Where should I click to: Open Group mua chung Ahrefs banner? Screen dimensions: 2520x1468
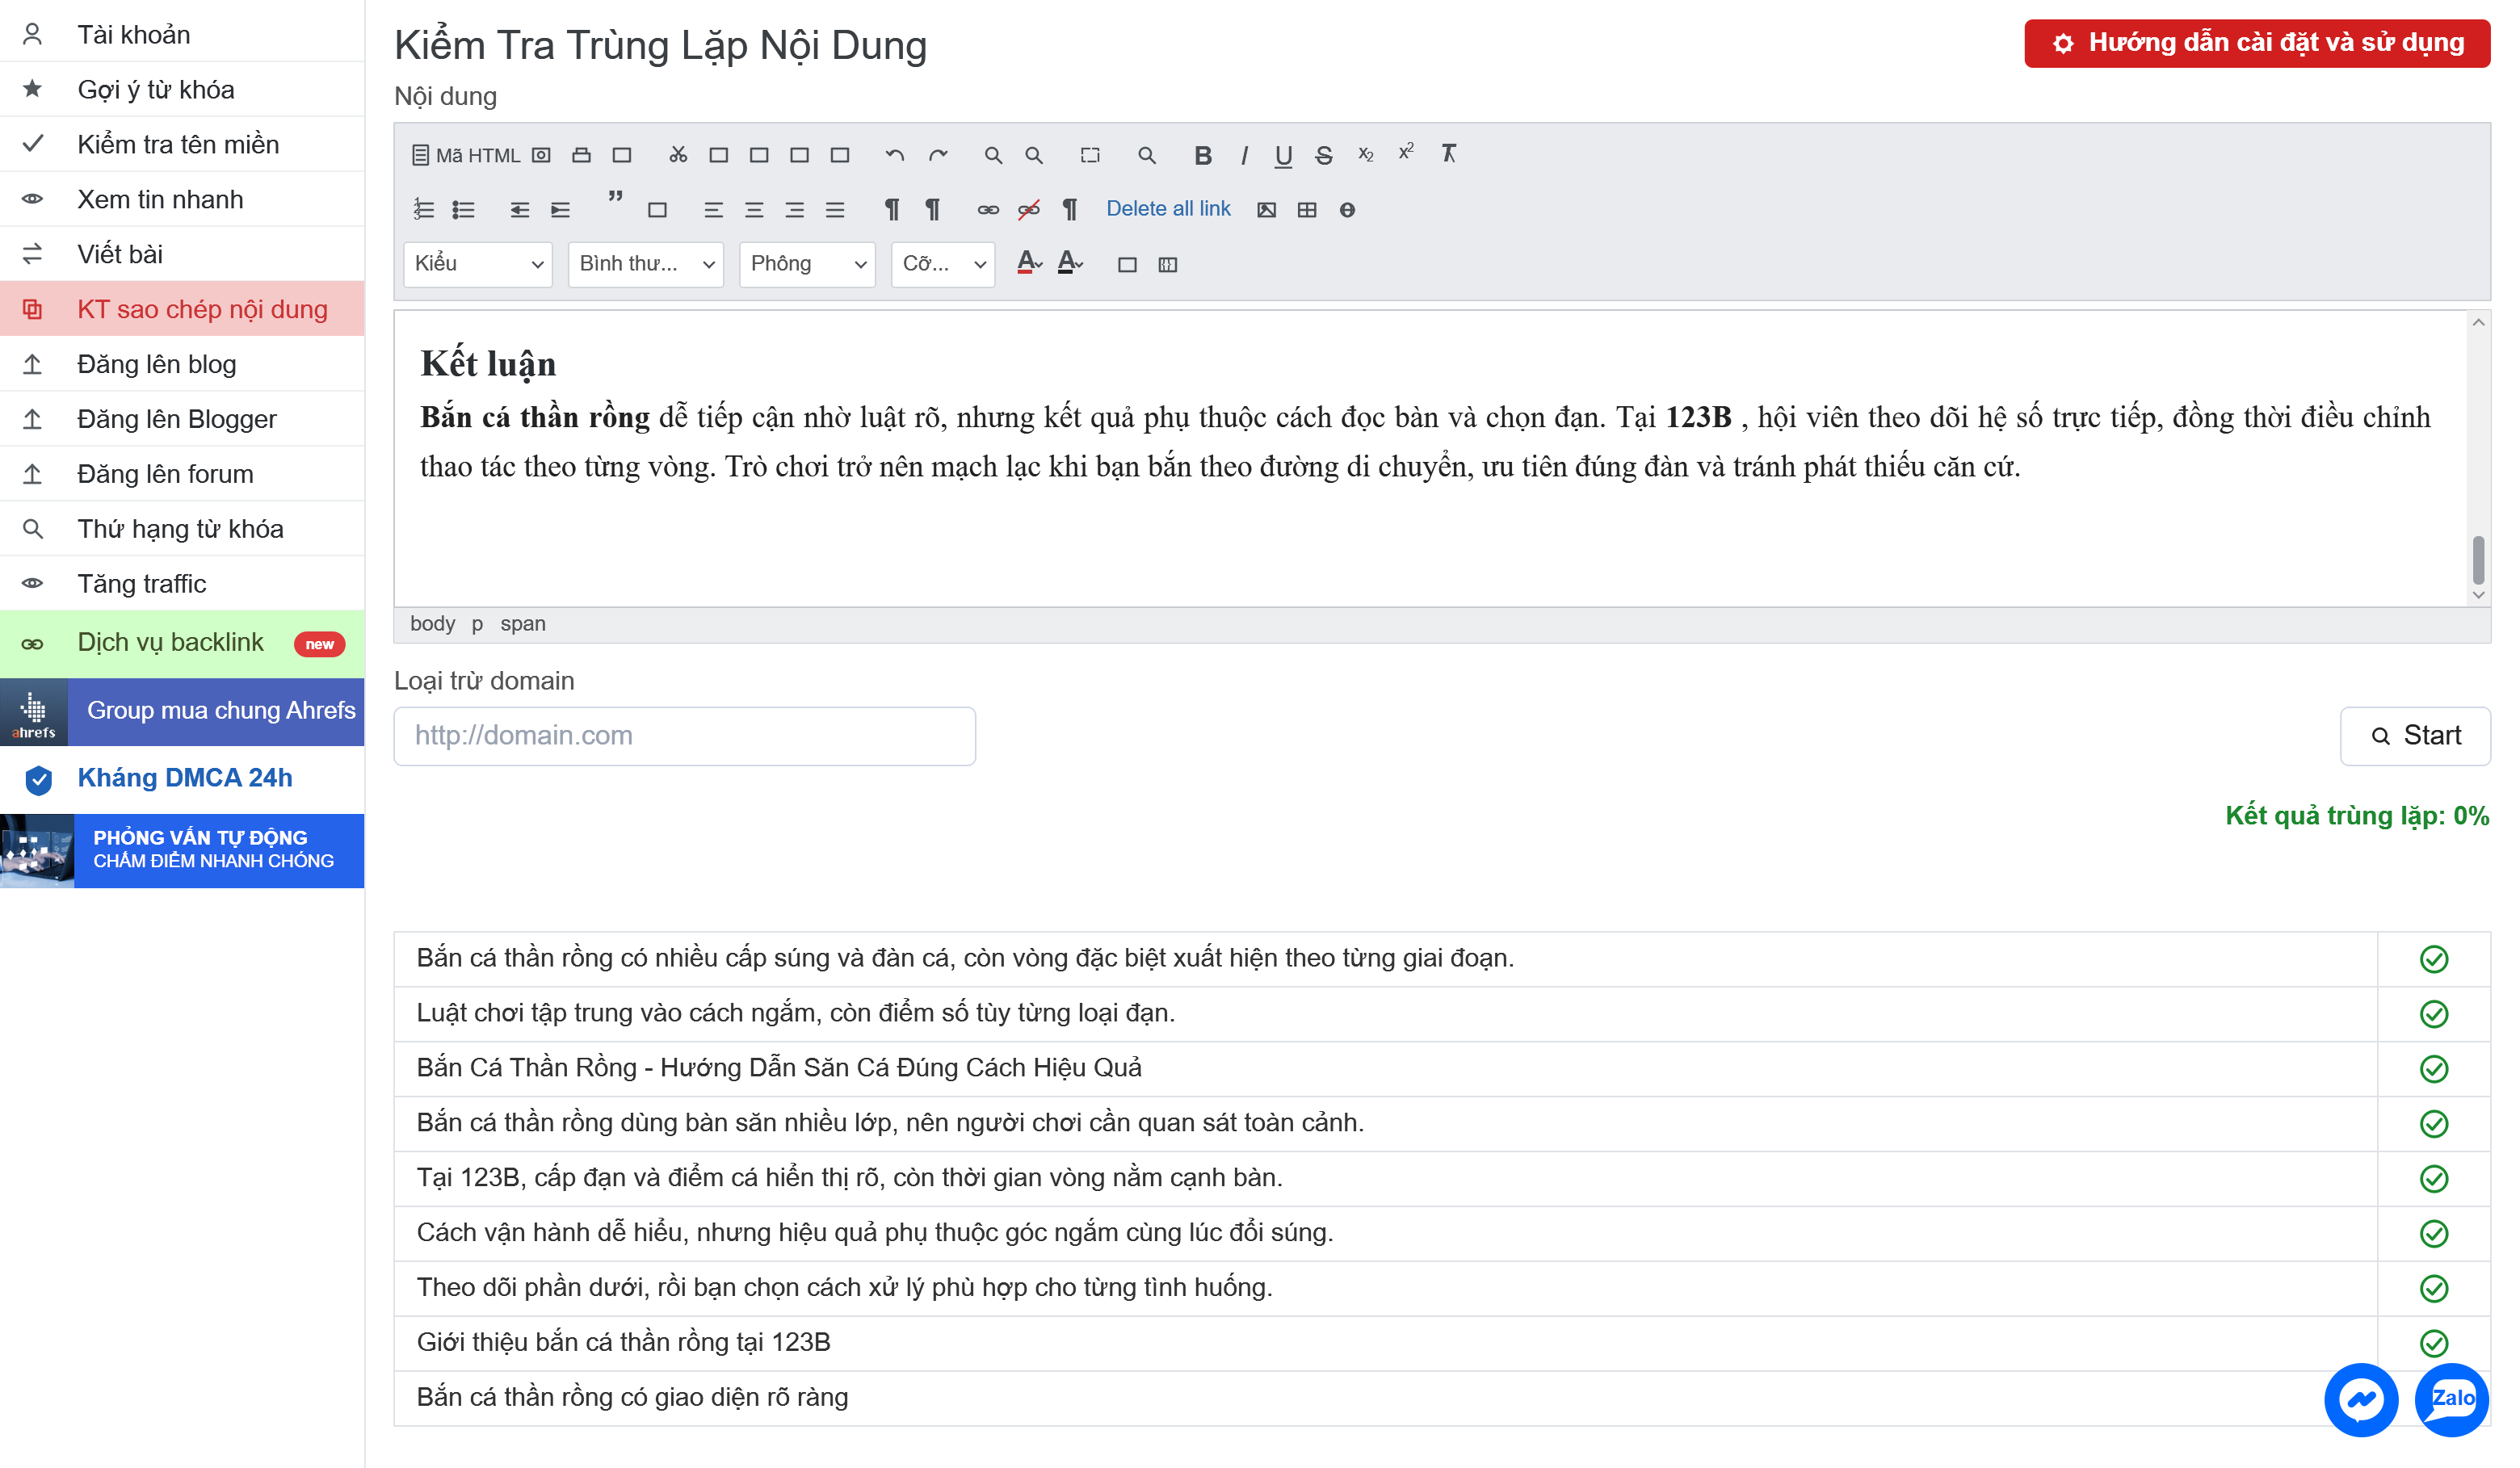click(182, 711)
